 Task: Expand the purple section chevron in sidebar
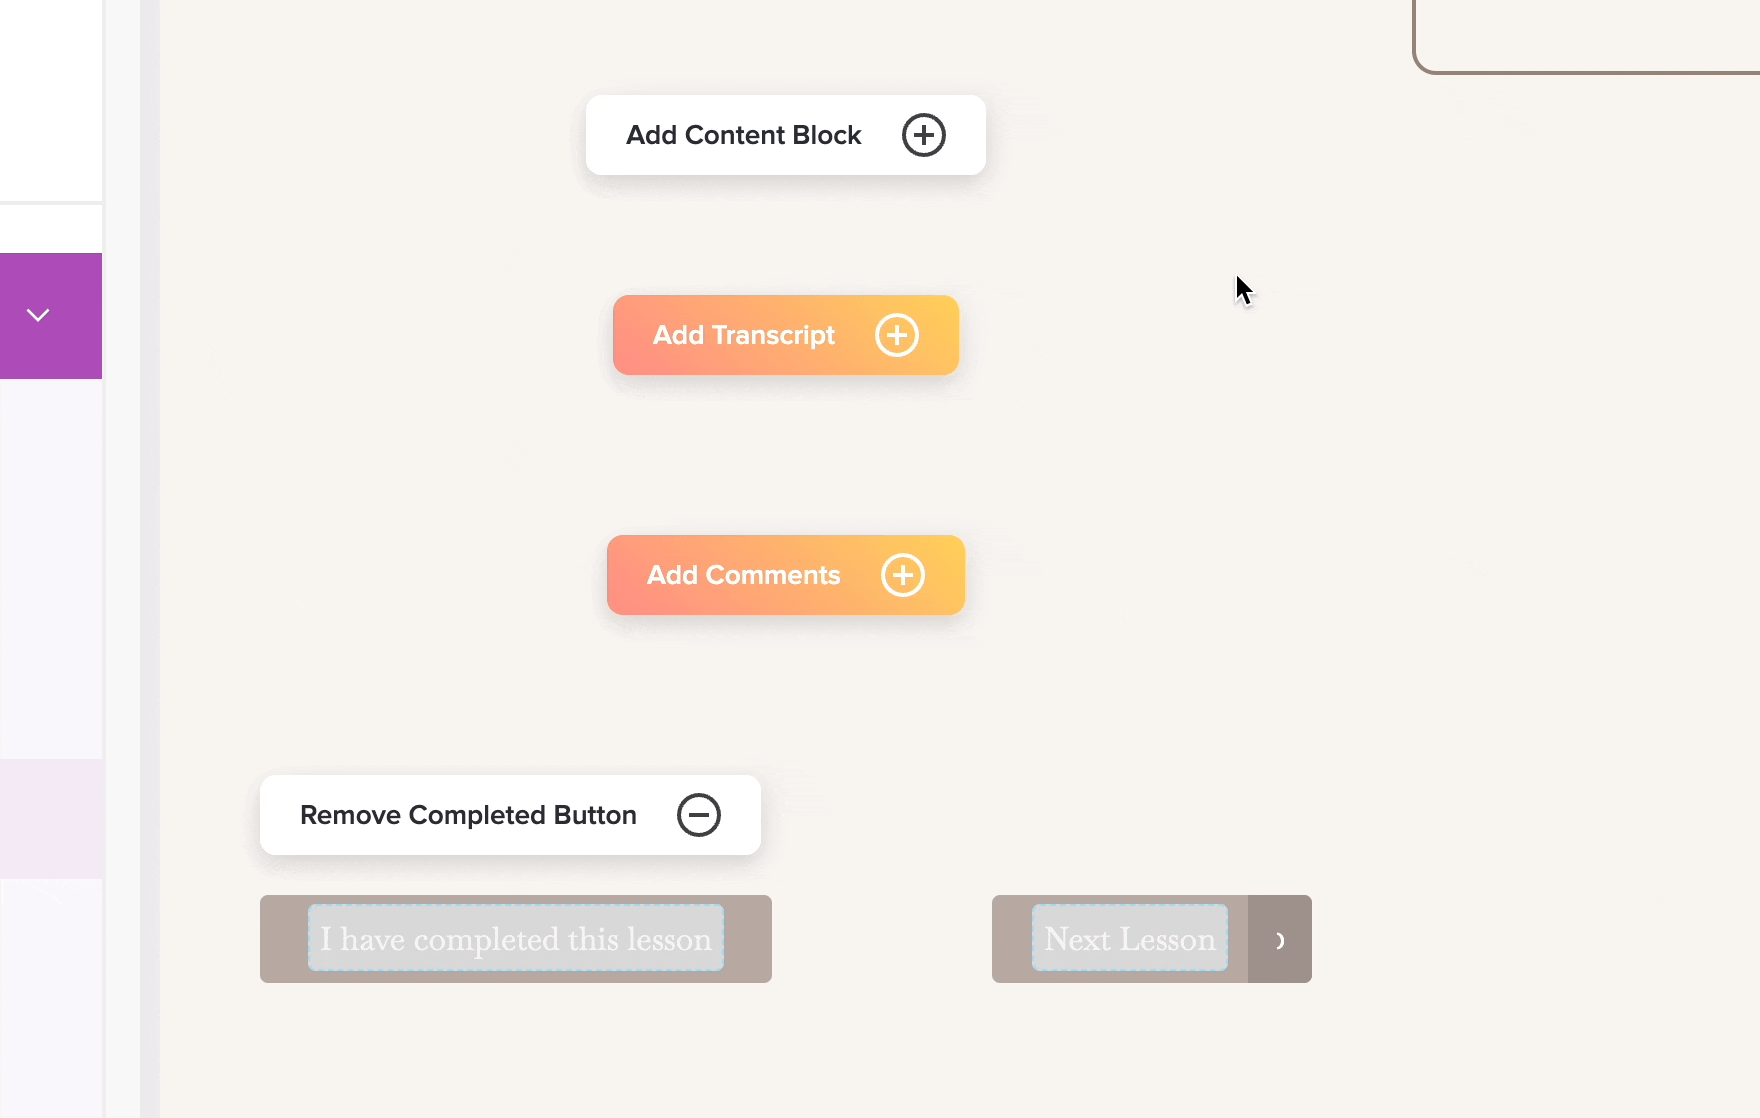[38, 316]
